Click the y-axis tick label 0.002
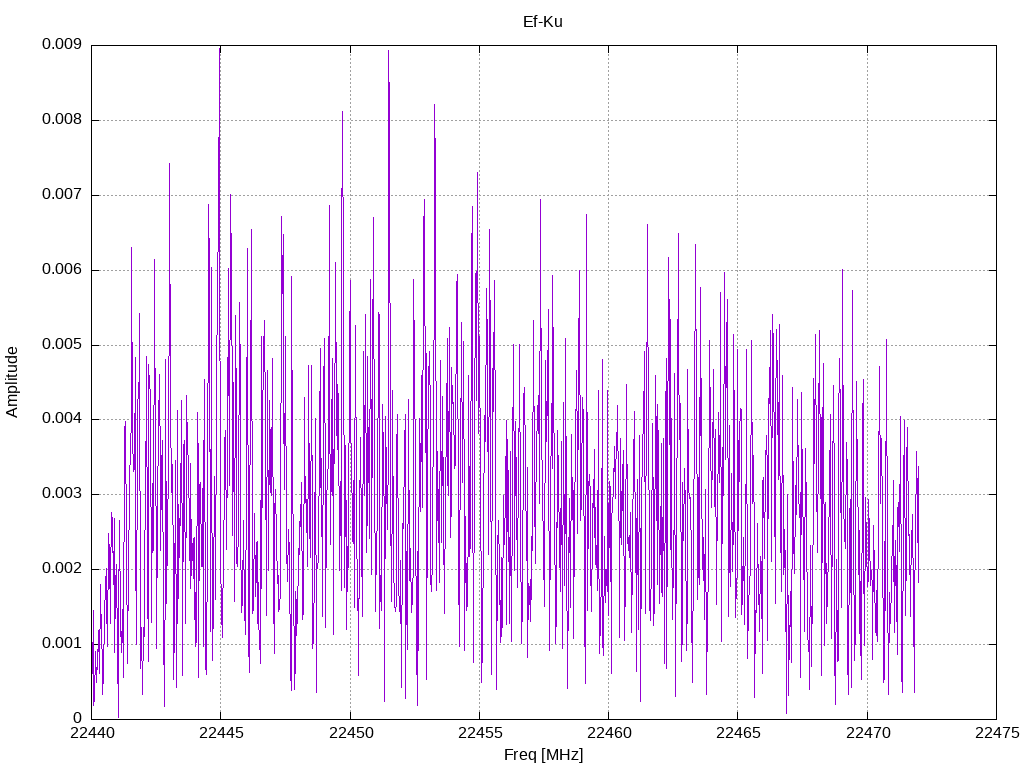The image size is (1024, 768). point(62,568)
